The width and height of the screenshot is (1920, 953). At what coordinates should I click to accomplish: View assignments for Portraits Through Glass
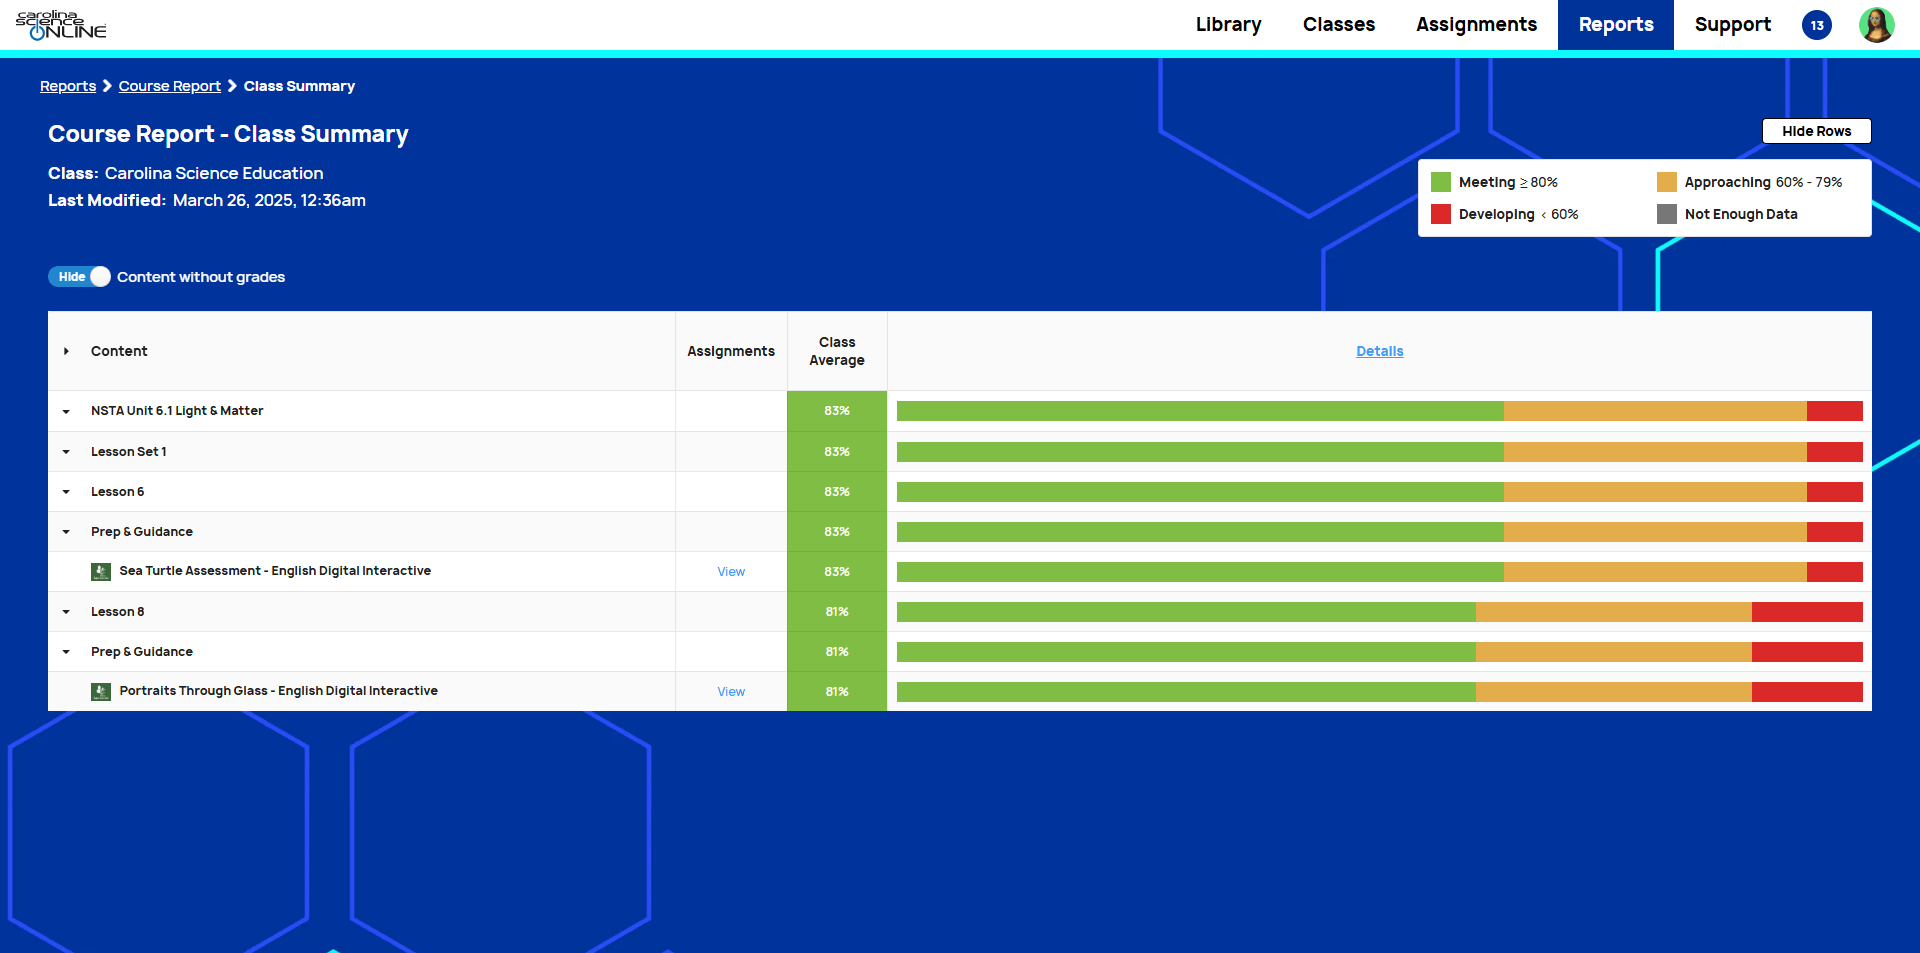click(731, 692)
